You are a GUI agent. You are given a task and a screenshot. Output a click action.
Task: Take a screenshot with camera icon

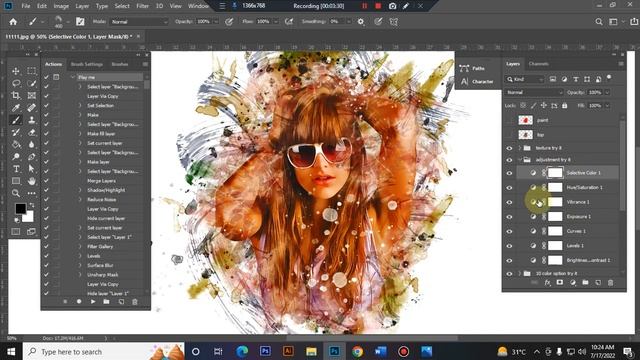tap(392, 6)
